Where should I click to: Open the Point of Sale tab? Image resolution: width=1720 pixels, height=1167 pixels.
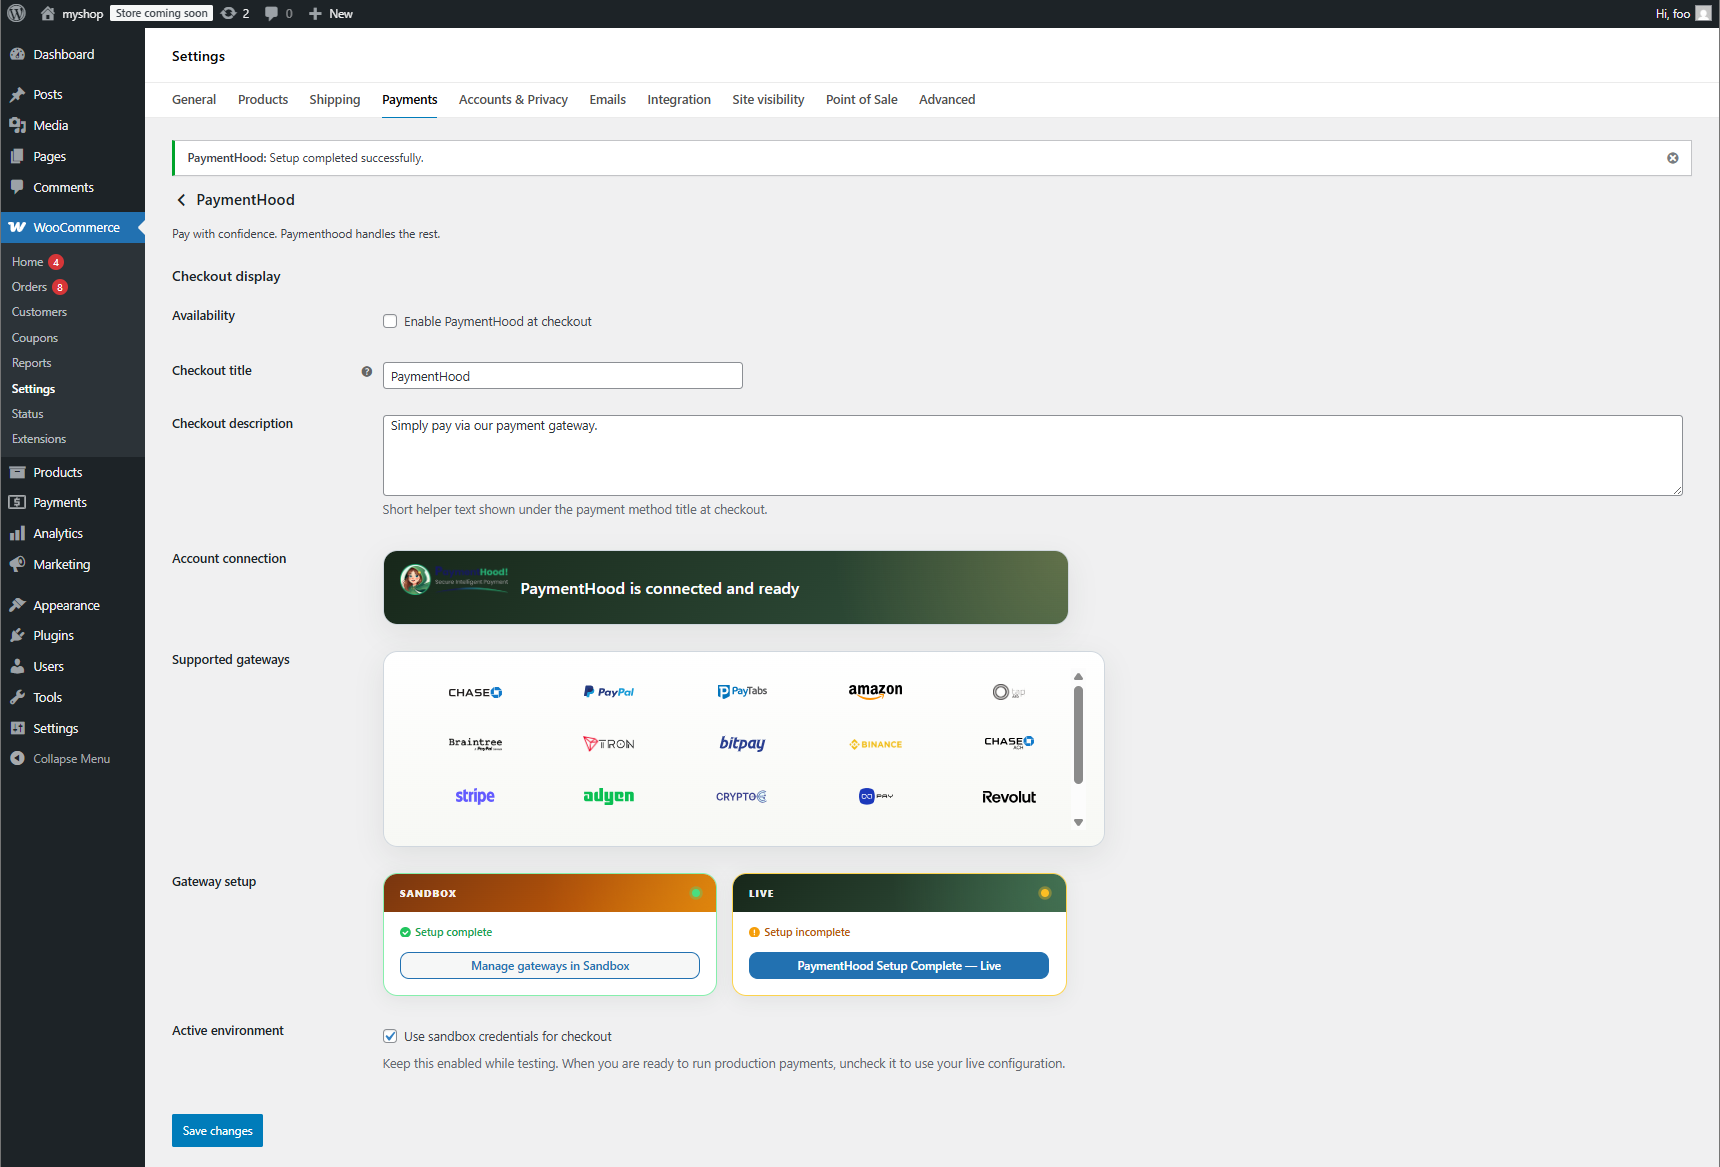[862, 100]
